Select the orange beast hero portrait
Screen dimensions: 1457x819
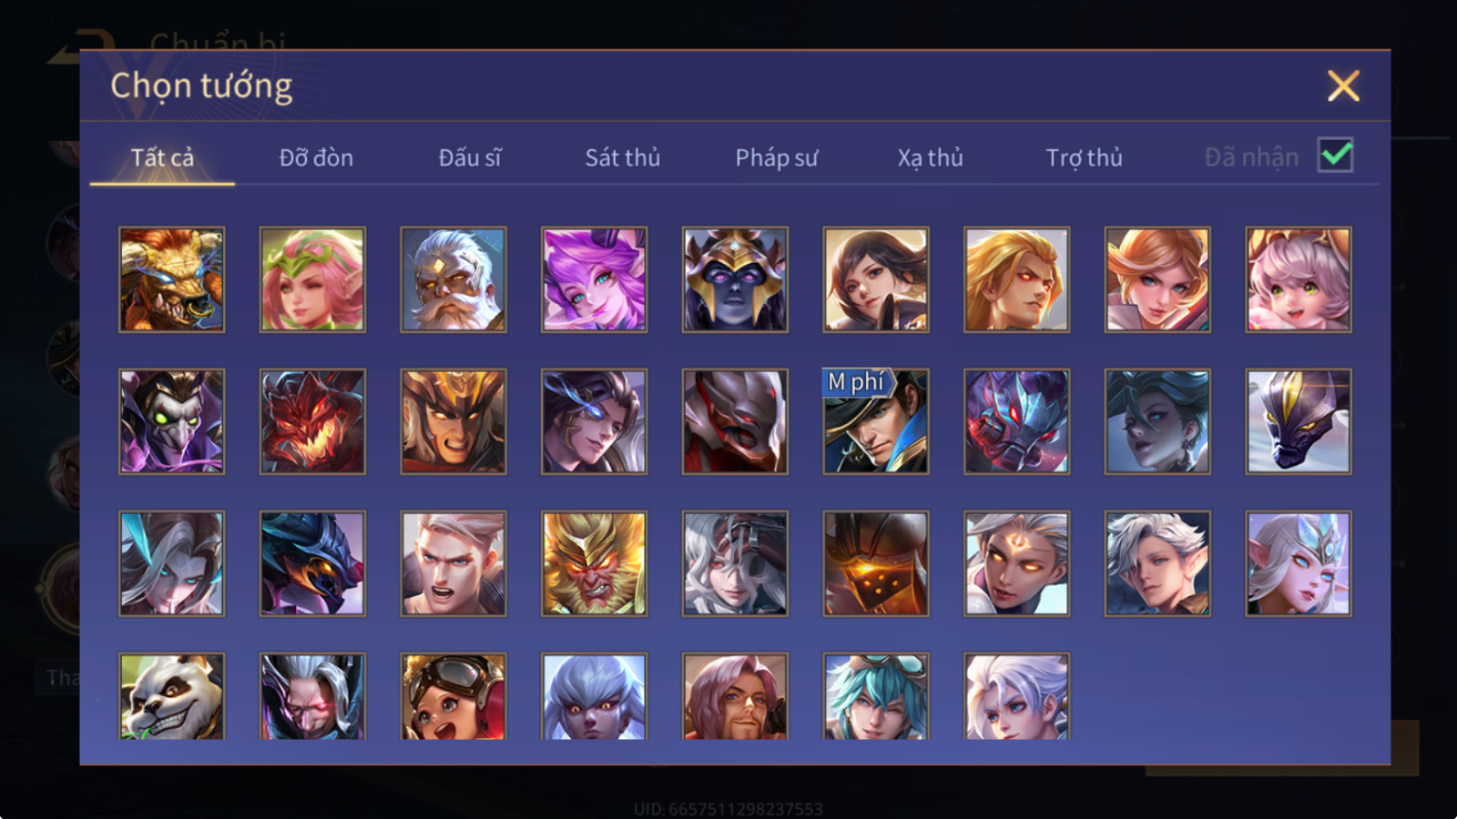[172, 279]
